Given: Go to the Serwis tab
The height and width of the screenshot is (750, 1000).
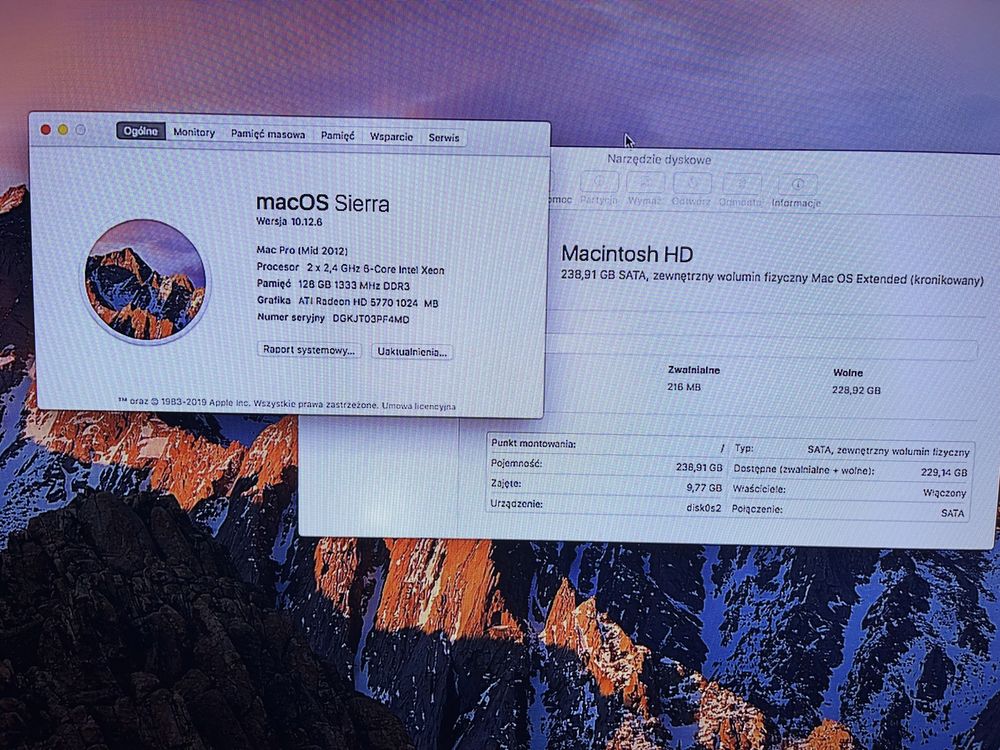Looking at the screenshot, I should (x=444, y=138).
